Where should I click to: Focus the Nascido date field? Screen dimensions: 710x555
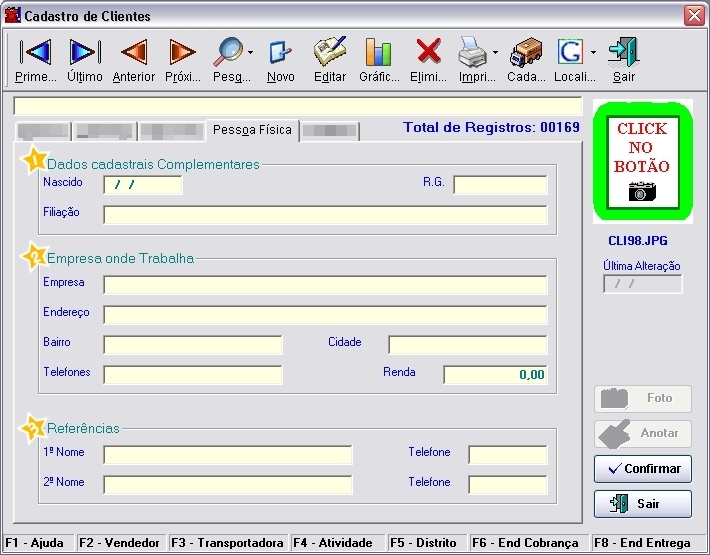tap(142, 185)
